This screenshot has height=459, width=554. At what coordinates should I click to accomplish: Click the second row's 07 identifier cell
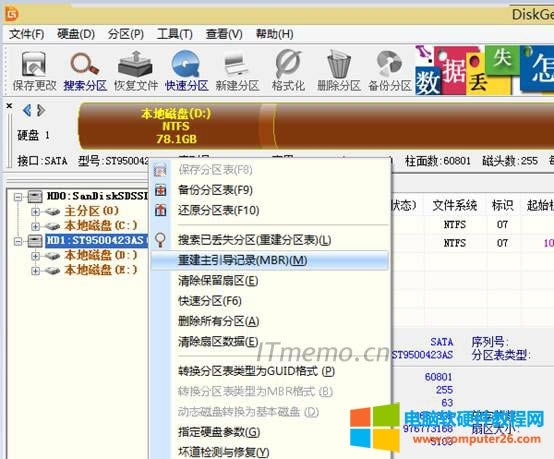tap(502, 243)
